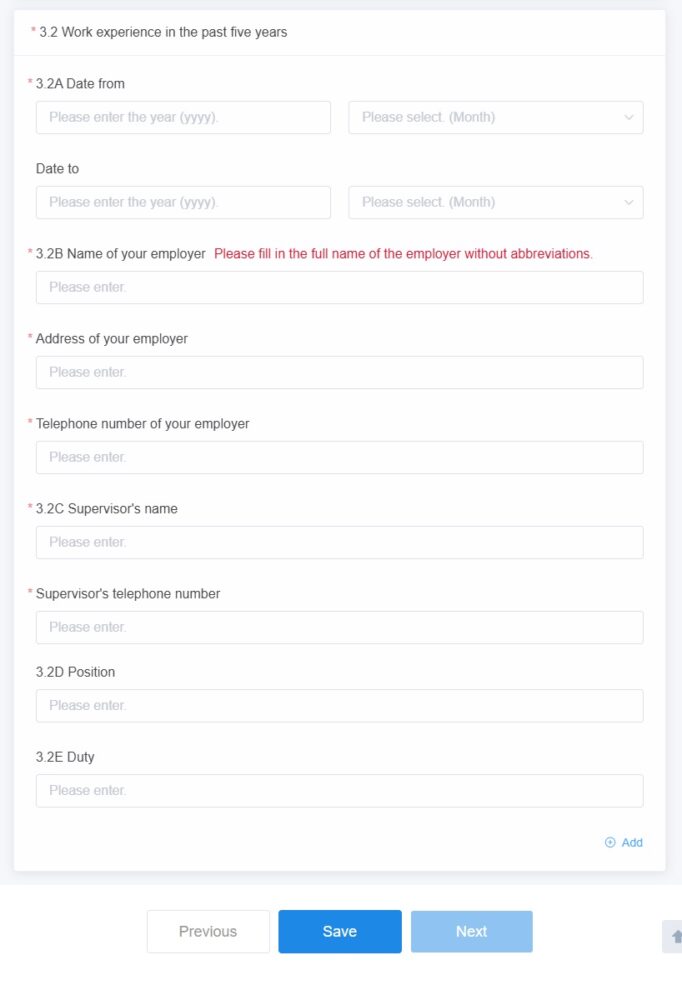Click the Add link text
This screenshot has width=682, height=1000.
click(x=632, y=842)
